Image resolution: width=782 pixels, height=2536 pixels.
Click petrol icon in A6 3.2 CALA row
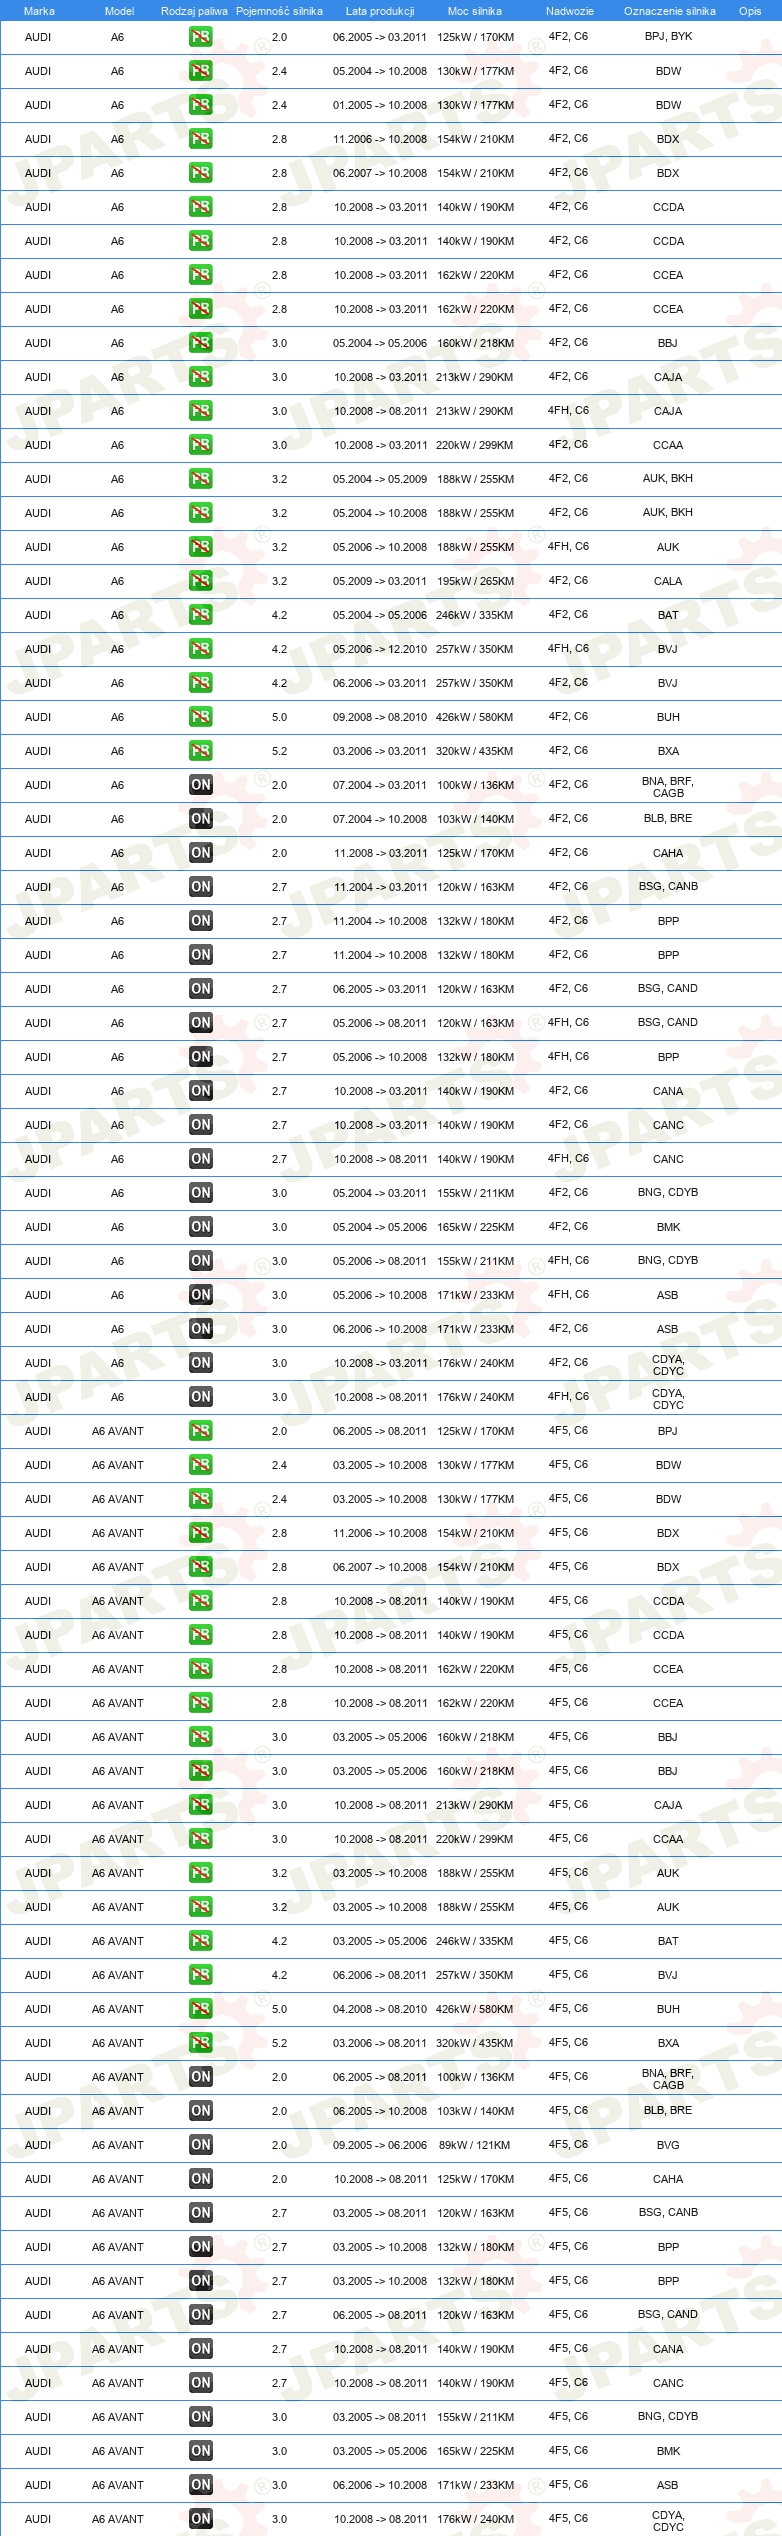(x=200, y=581)
